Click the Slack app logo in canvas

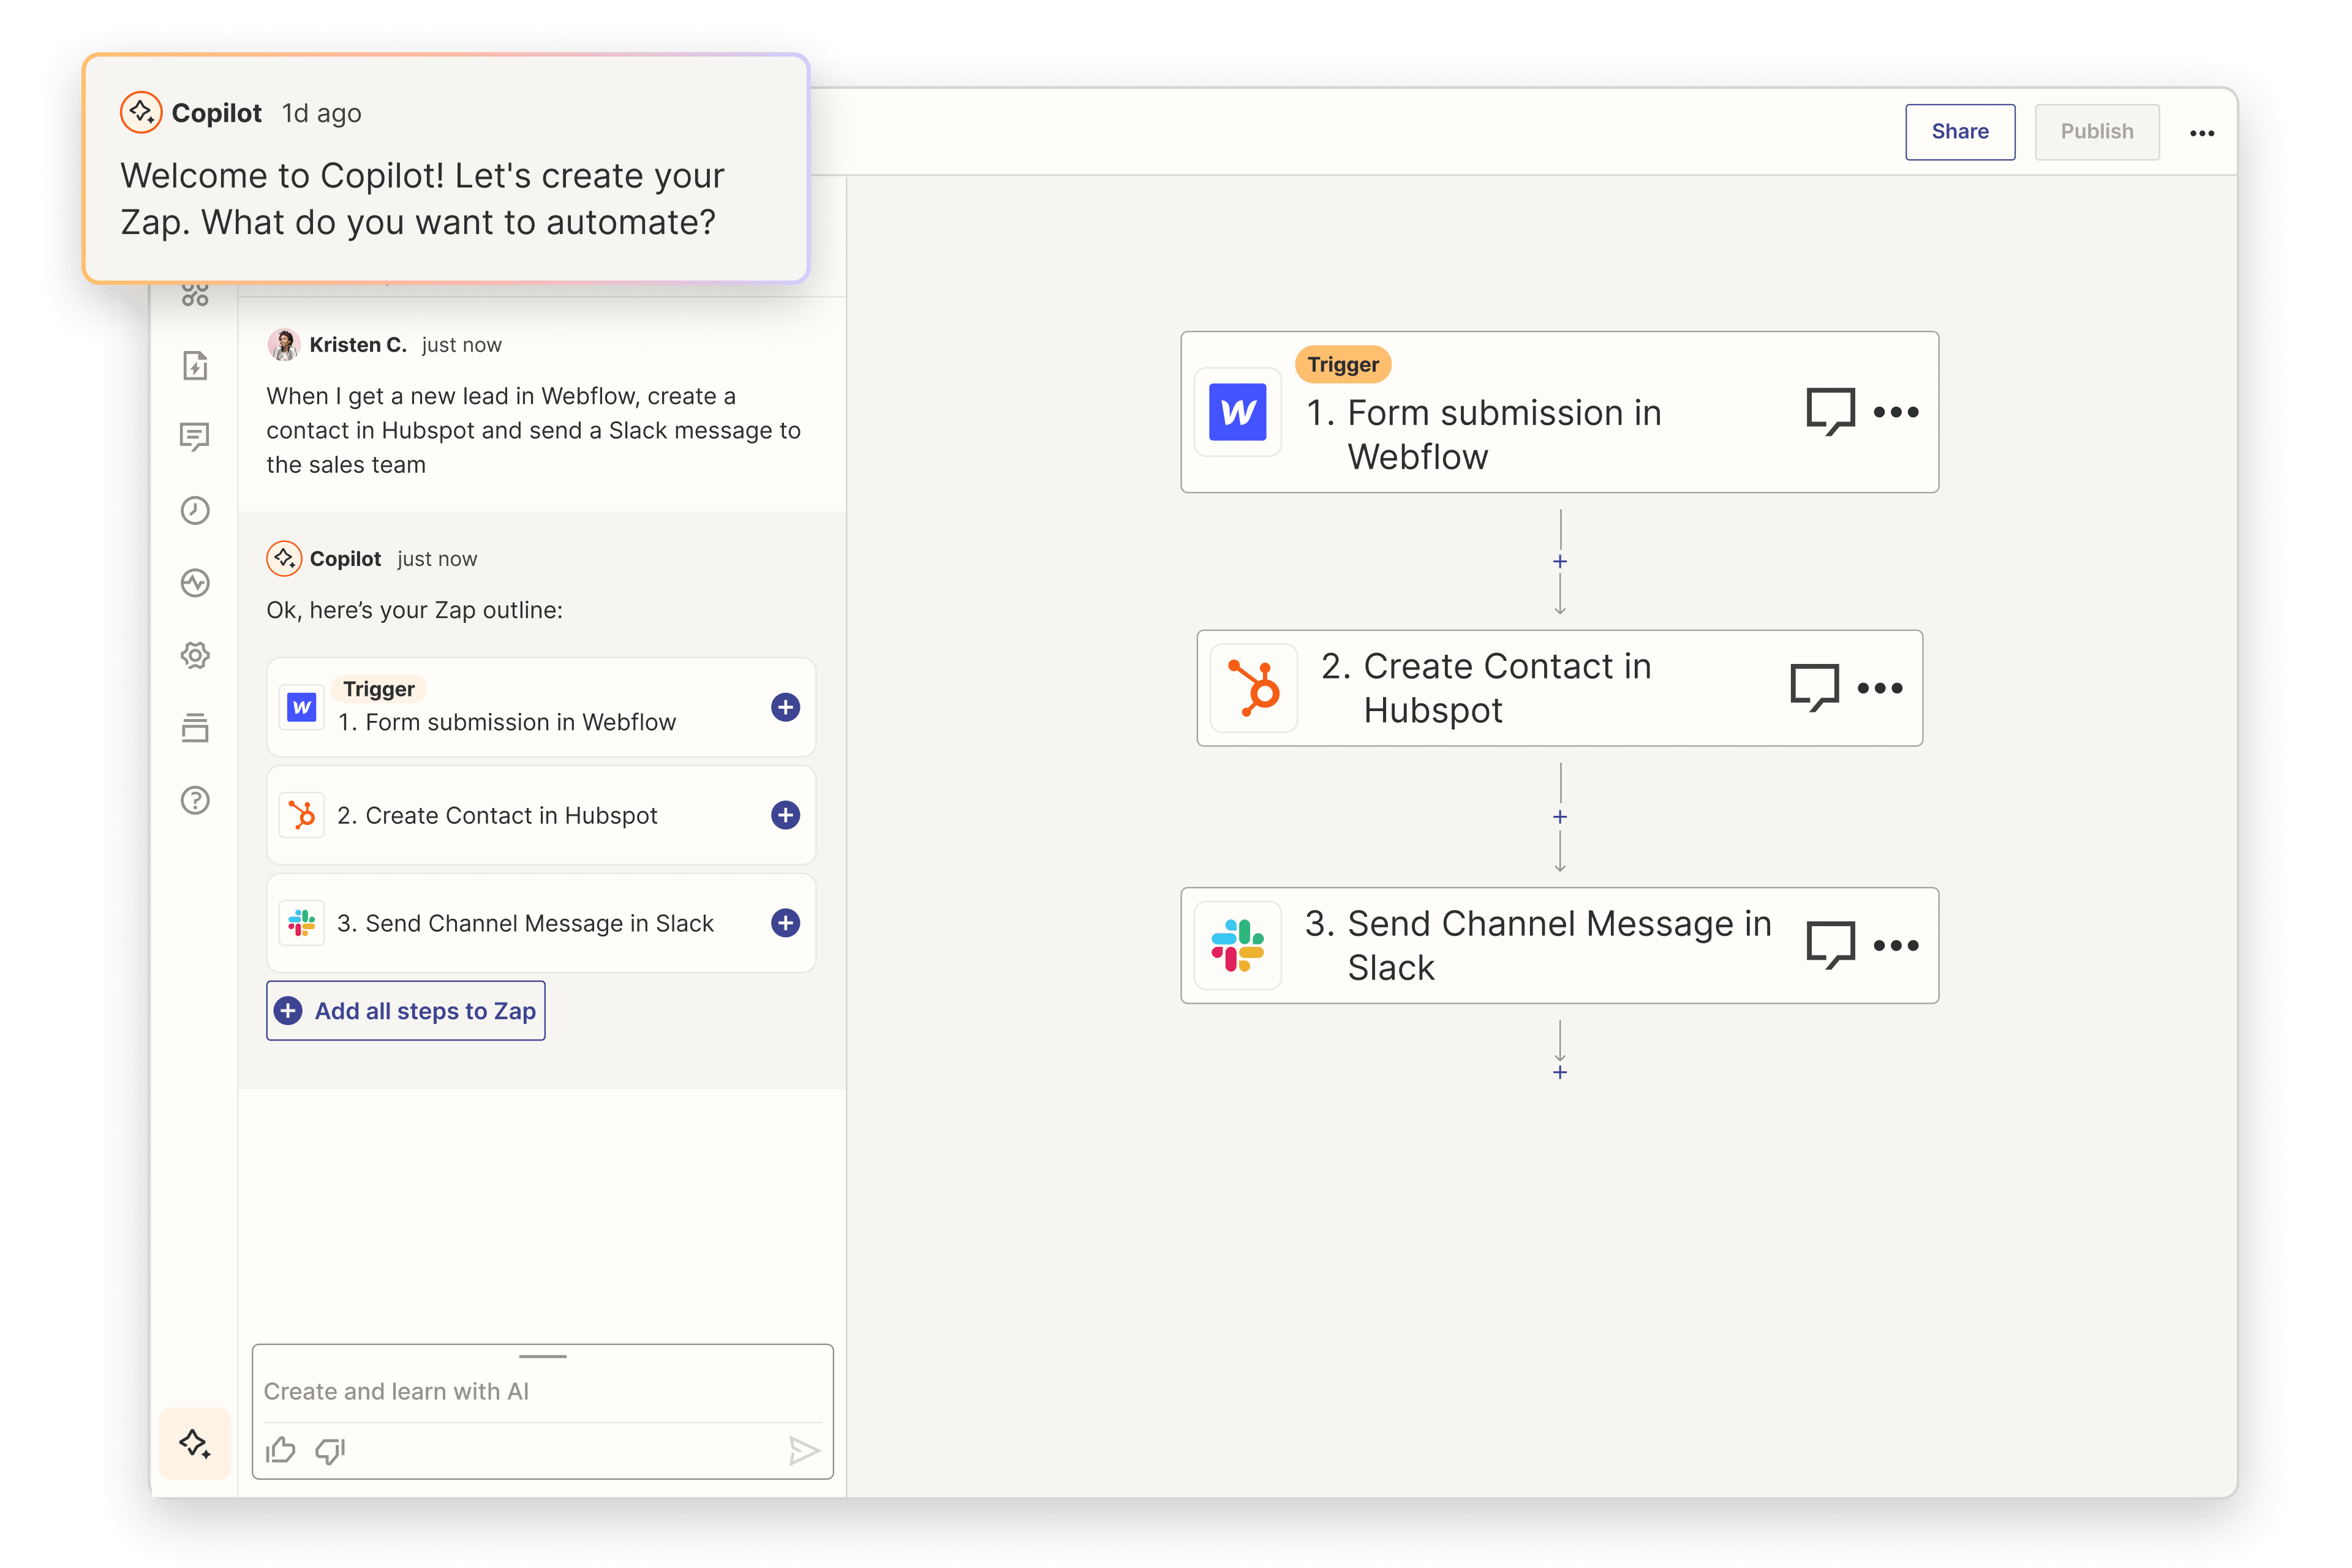click(x=1238, y=945)
